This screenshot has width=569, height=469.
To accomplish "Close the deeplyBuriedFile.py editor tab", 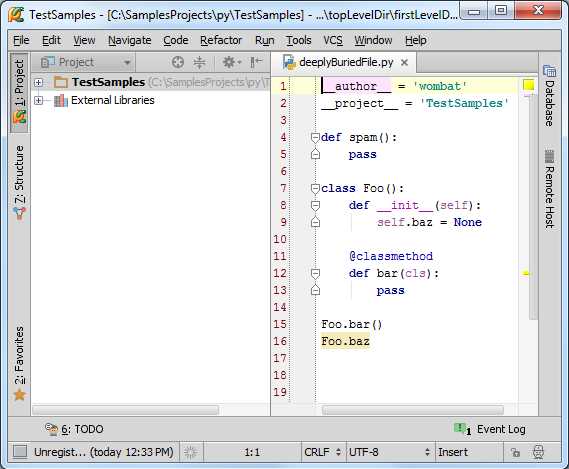I will [x=404, y=63].
